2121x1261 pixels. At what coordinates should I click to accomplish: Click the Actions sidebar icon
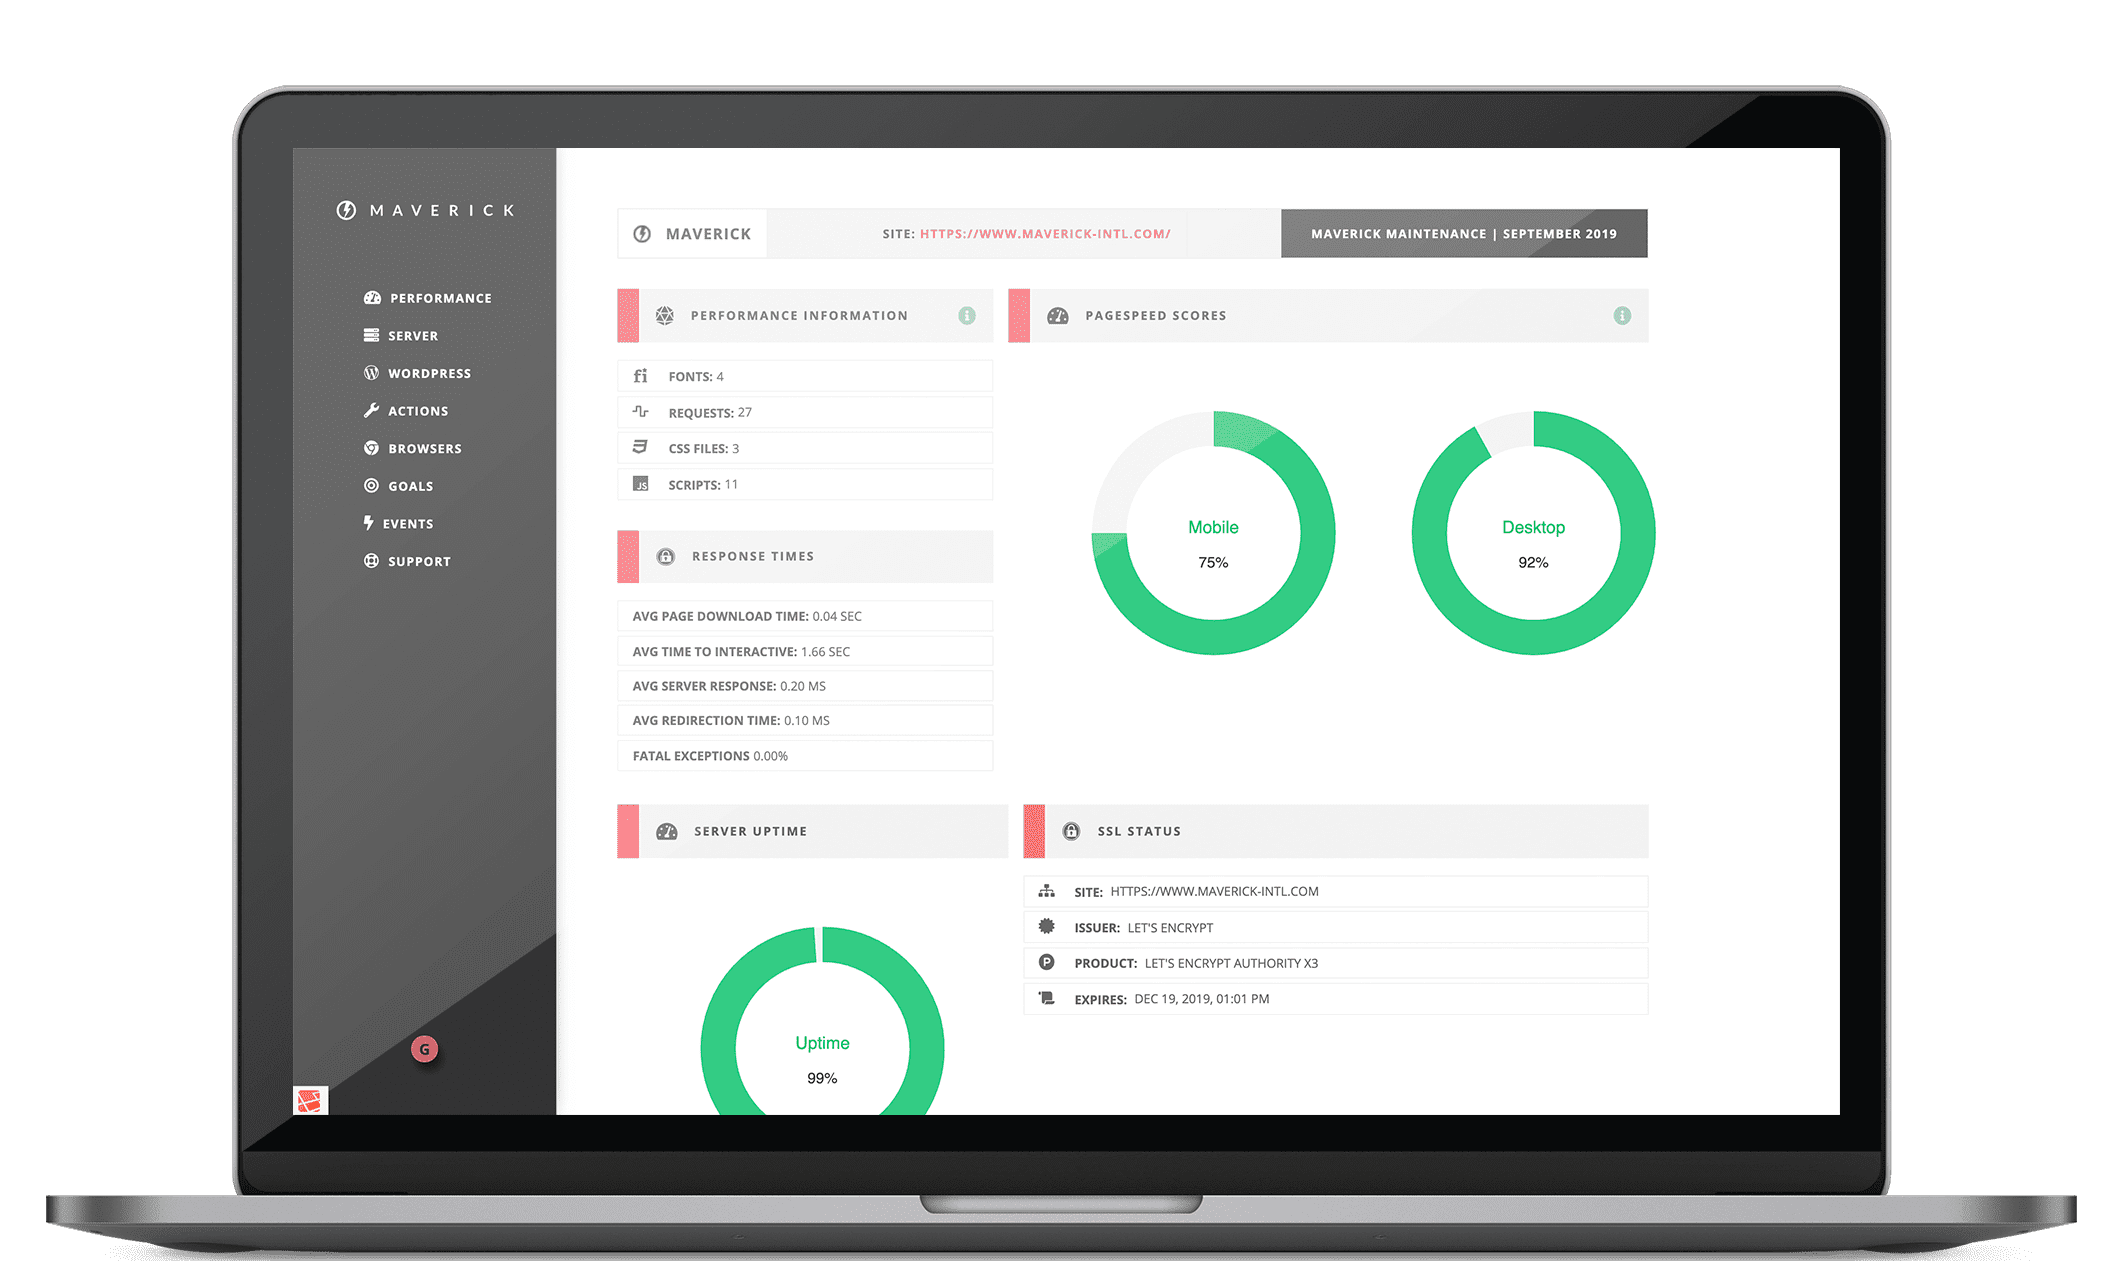(x=369, y=410)
